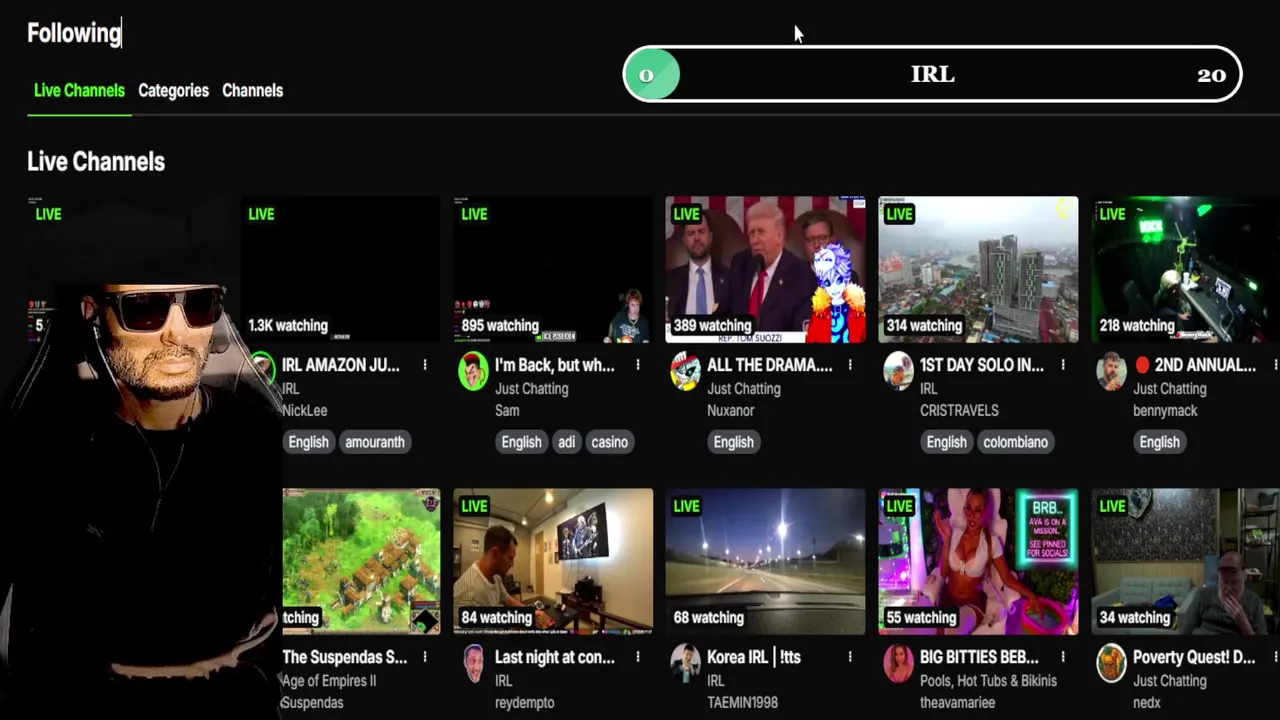Viewport: 1280px width, 720px height.
Task: Open stream title I'm Back, but wh...
Action: click(555, 365)
